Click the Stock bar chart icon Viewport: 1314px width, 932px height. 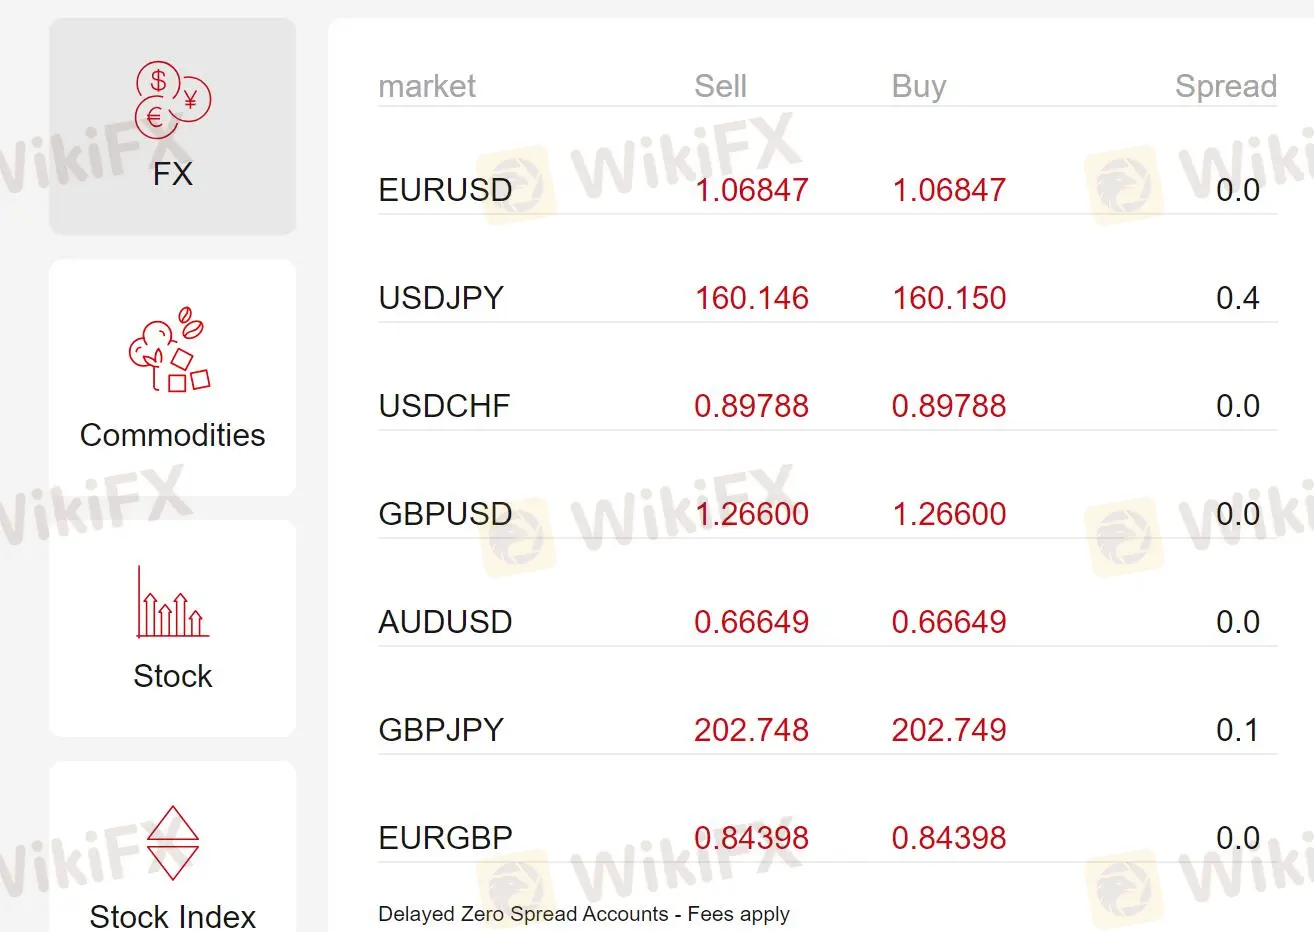tap(173, 602)
